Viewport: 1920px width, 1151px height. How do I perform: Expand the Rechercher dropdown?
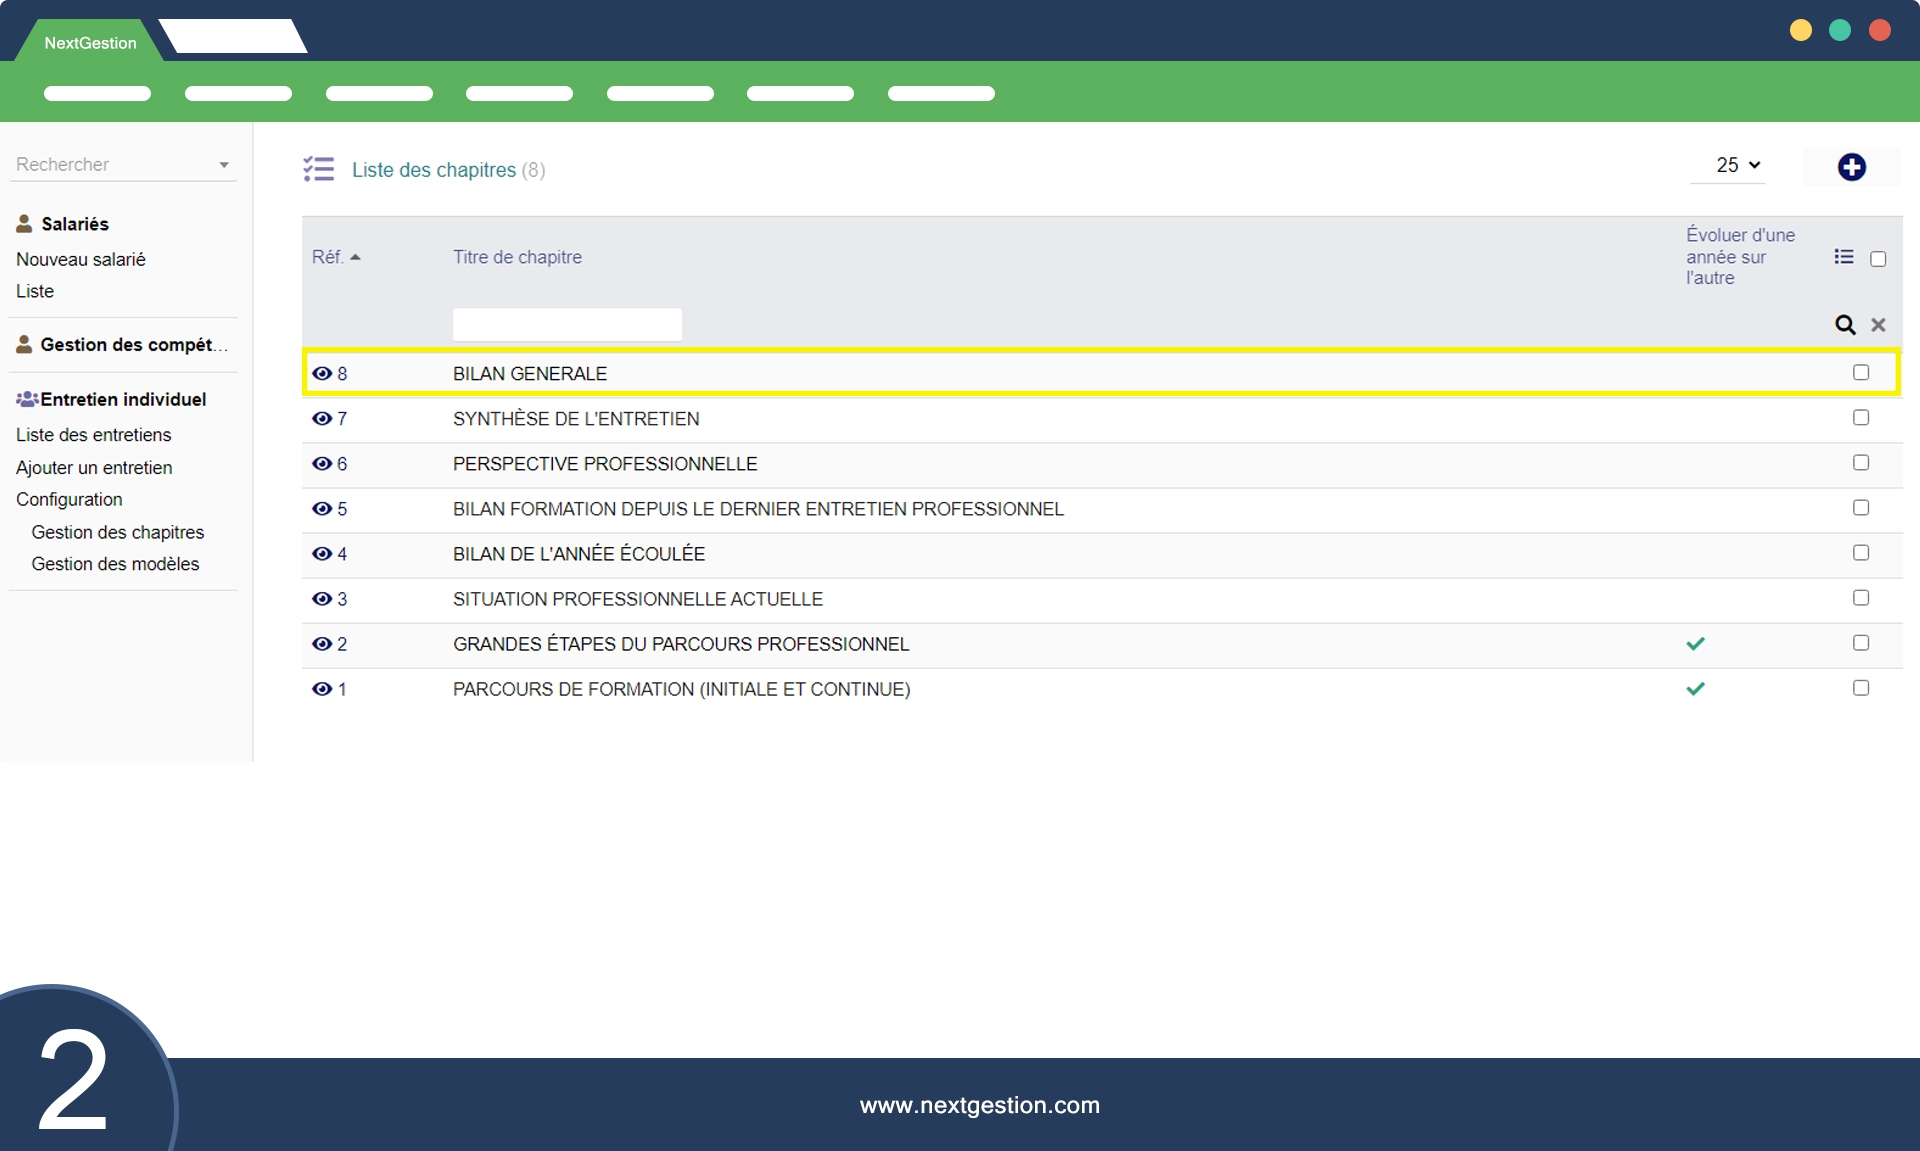224,165
